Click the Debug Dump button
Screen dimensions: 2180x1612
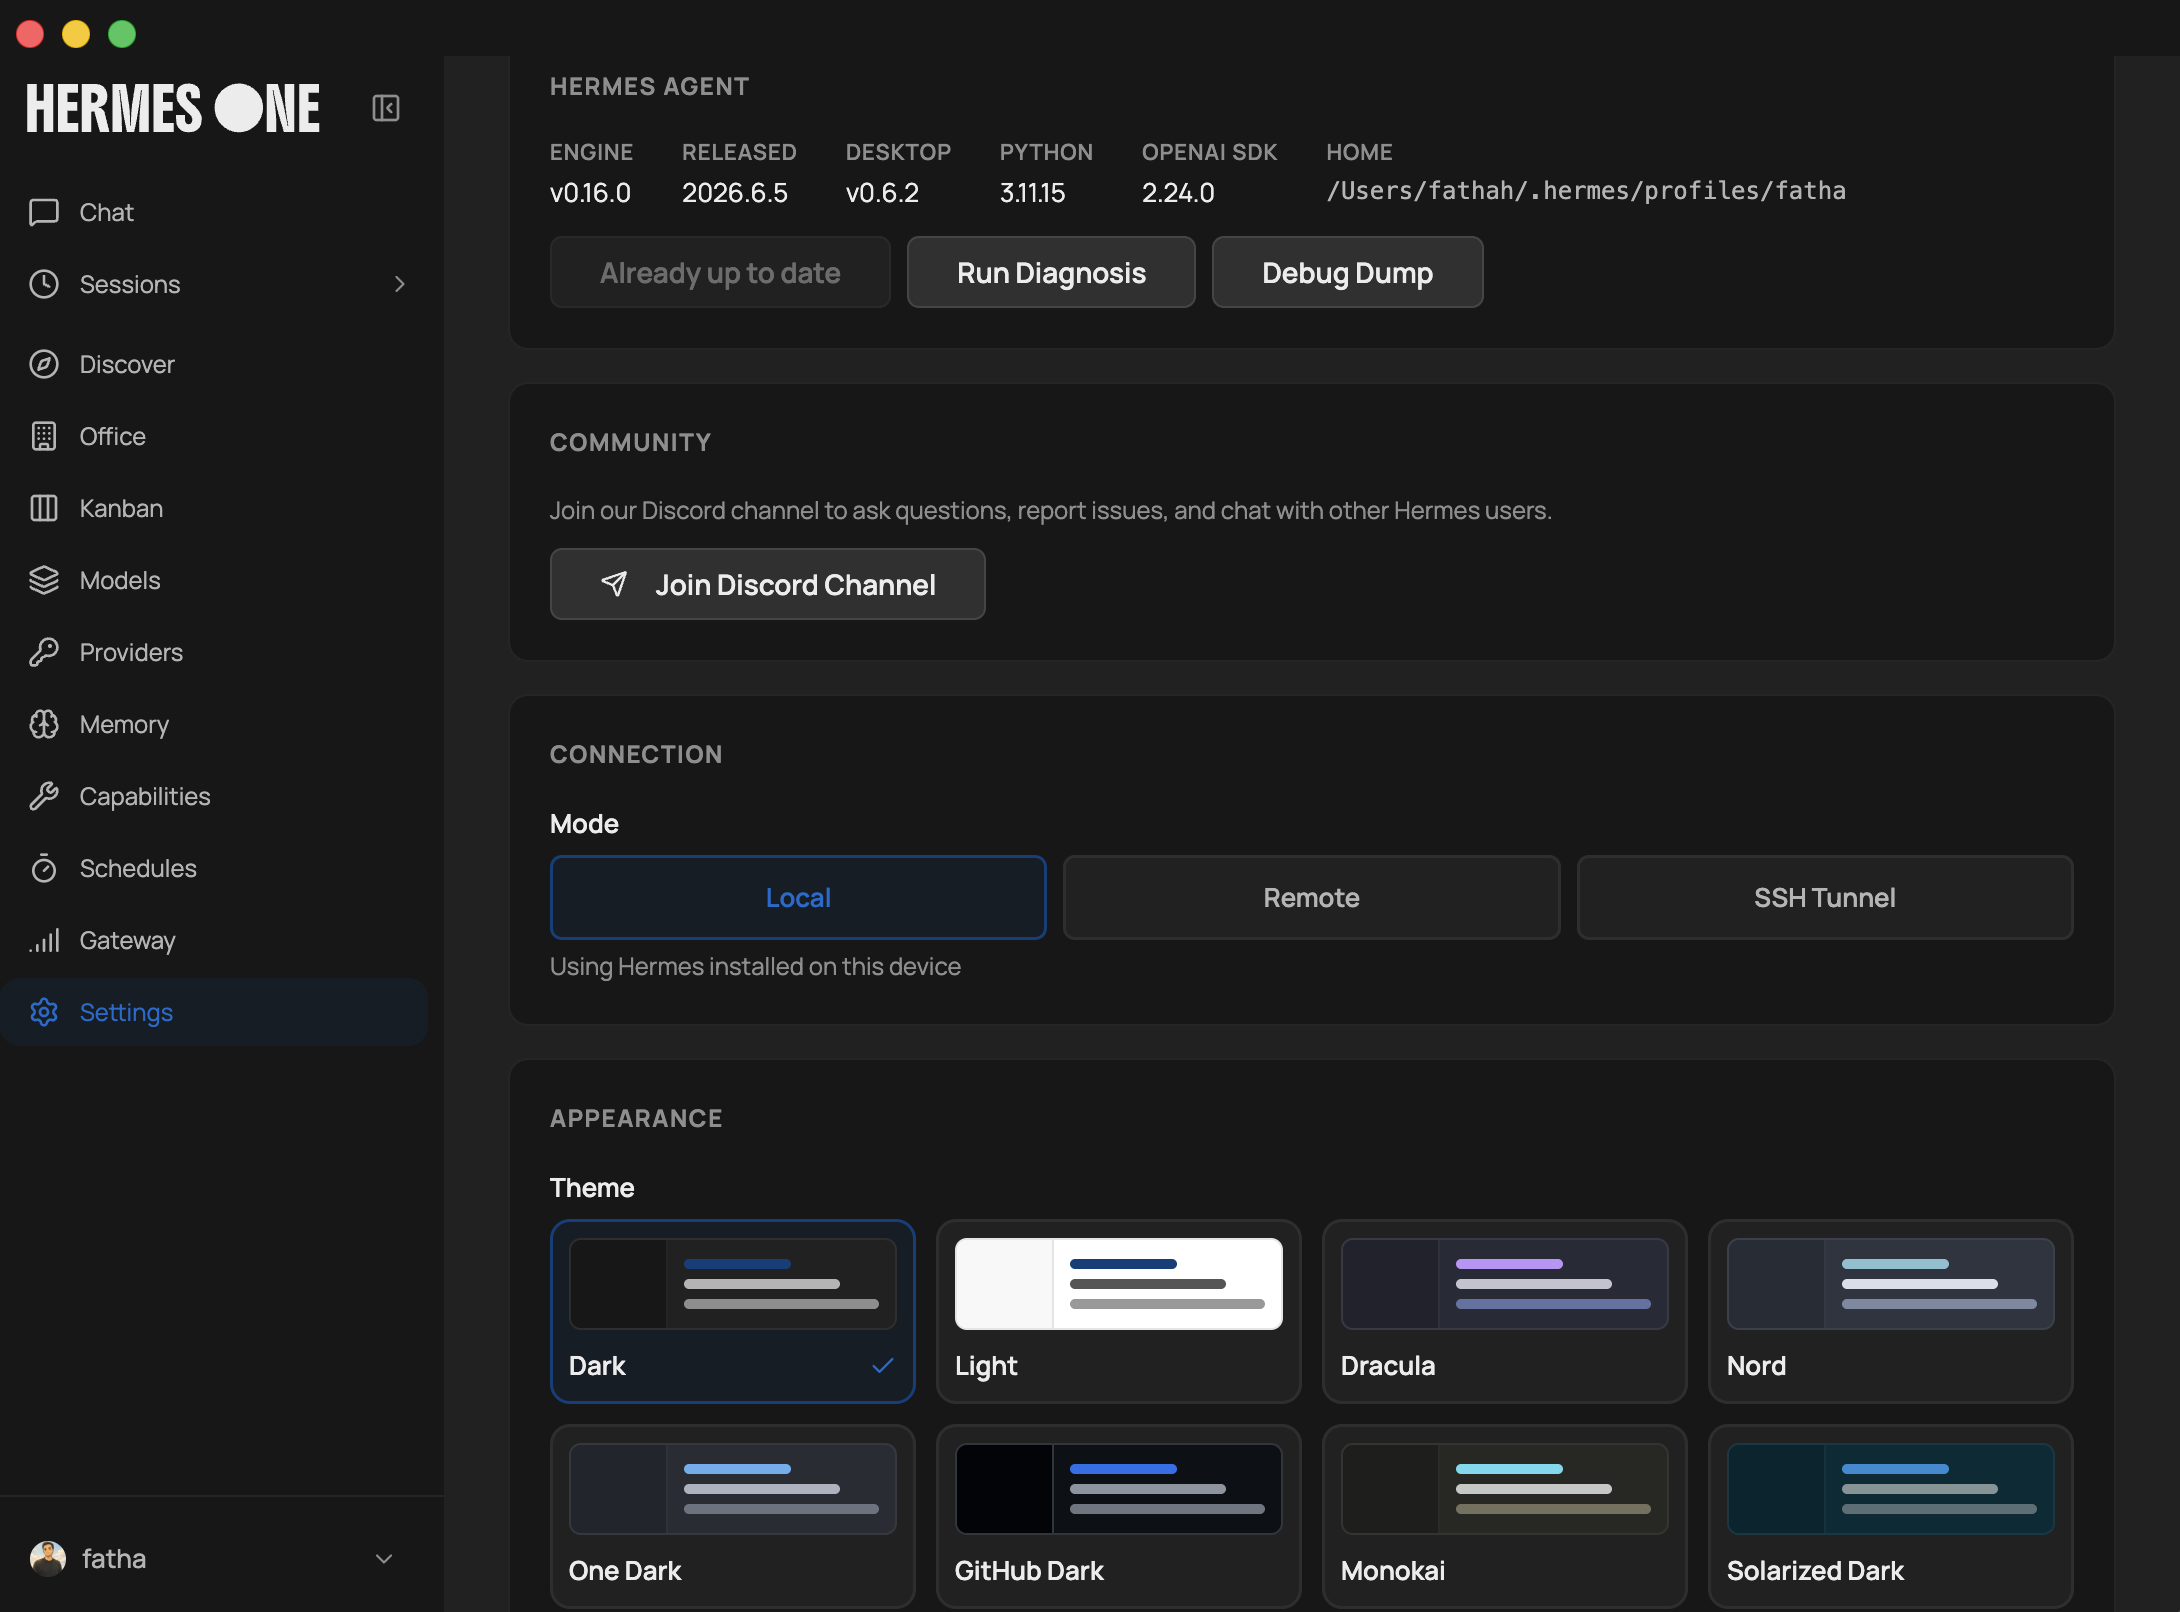[x=1347, y=272]
